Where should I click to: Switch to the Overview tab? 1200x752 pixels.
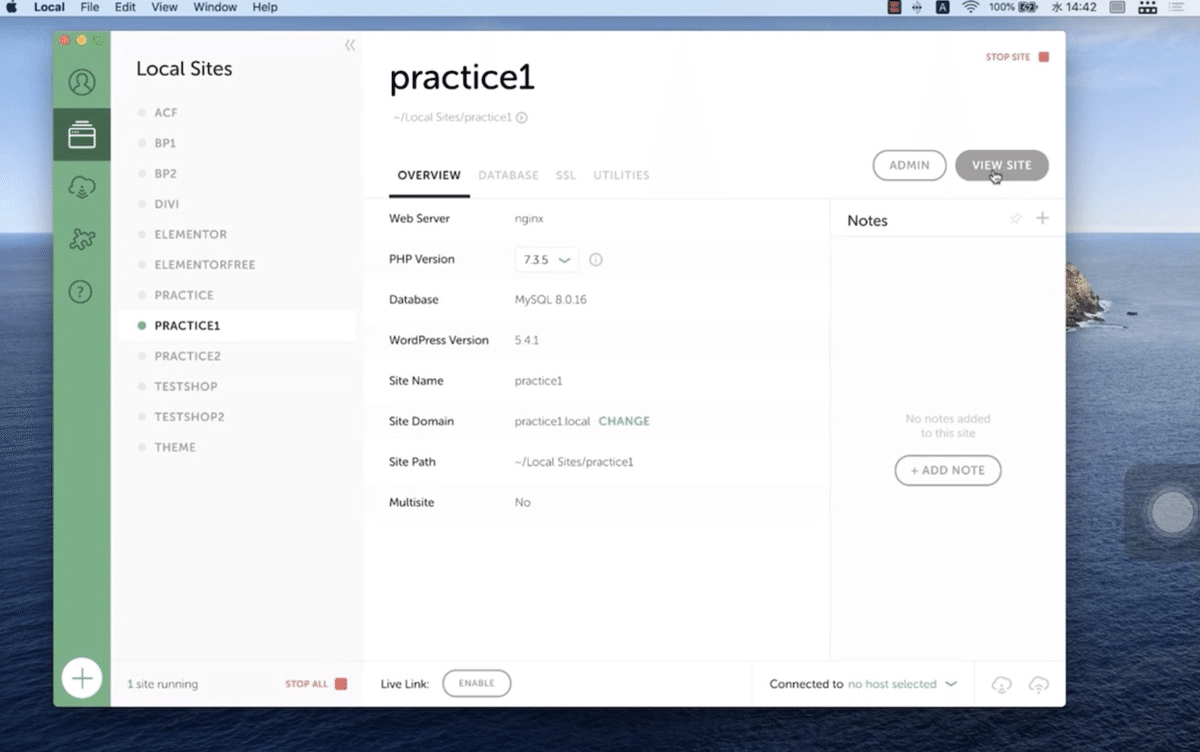coord(429,176)
